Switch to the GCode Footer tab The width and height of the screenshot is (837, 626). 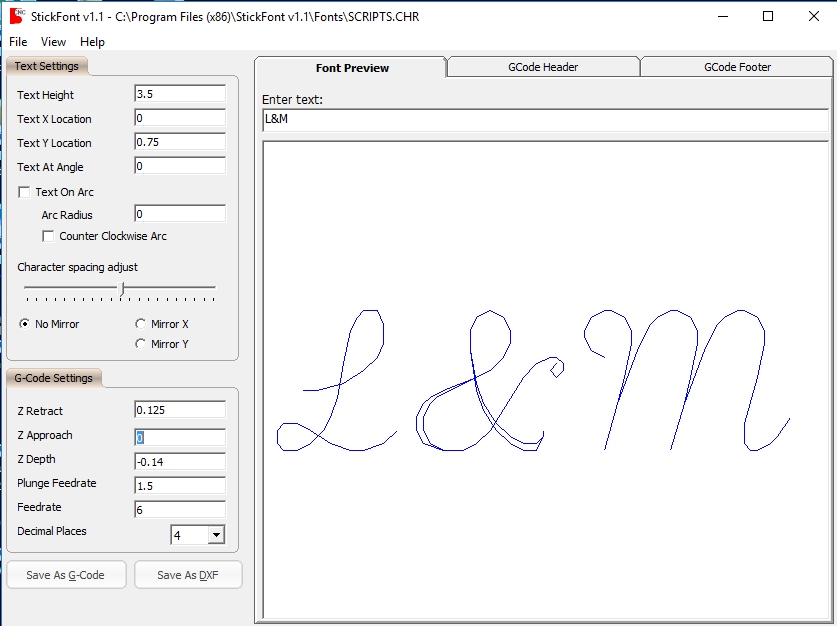737,67
